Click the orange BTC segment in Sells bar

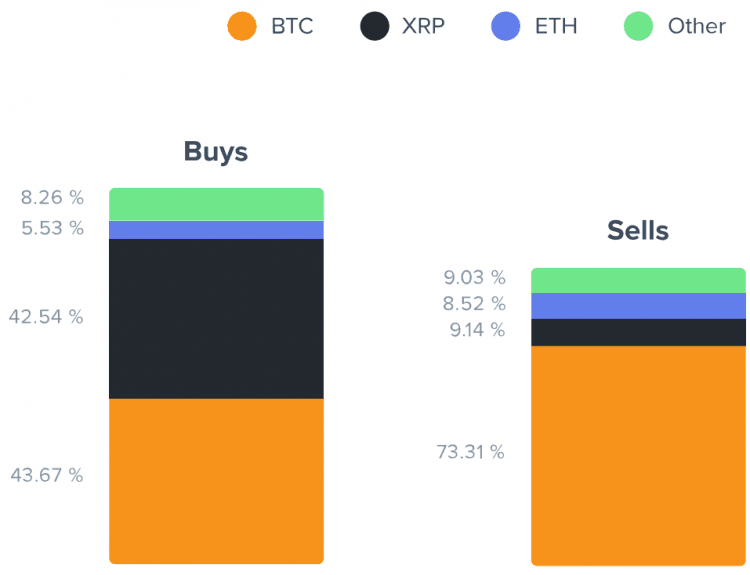(638, 455)
